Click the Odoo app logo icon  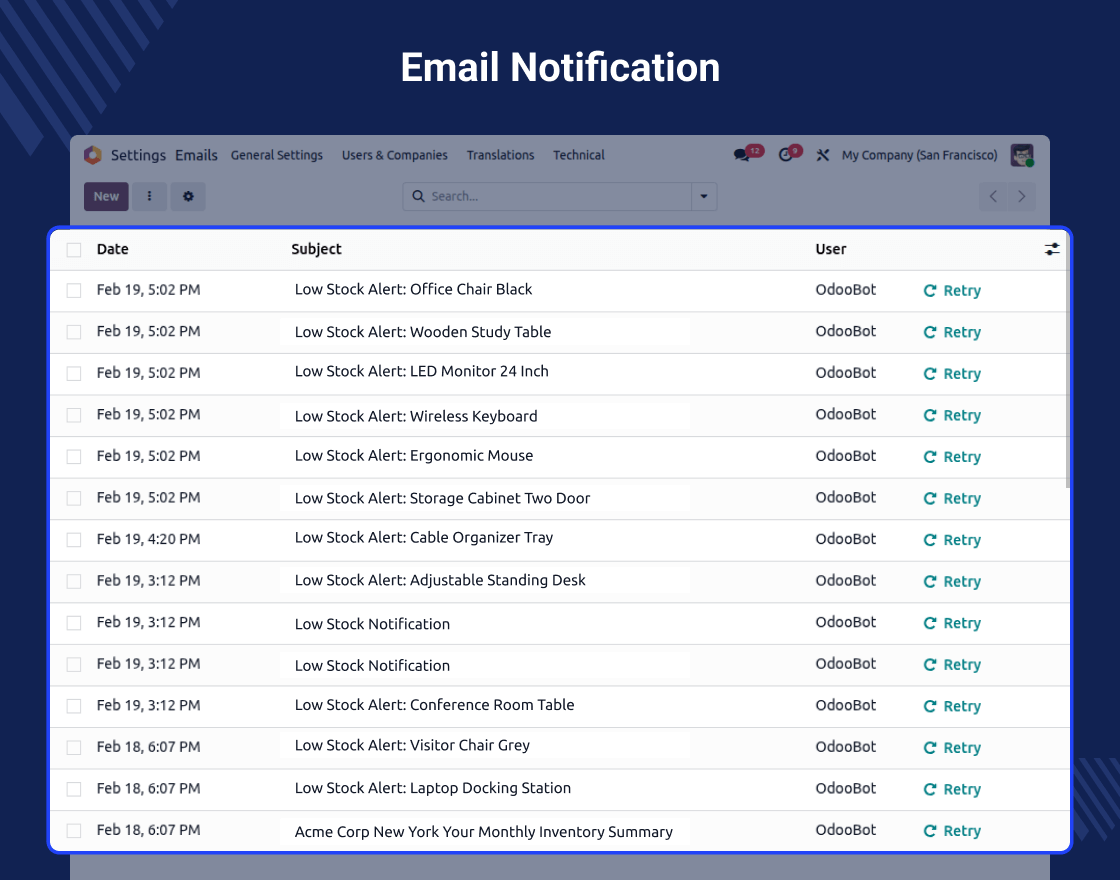pyautogui.click(x=93, y=155)
